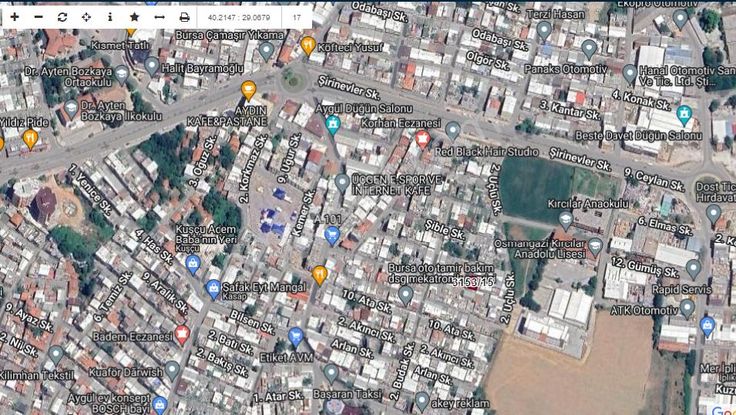Screen dimensions: 736x415
Task: Open the AYDIN KAFE&PASTANE cafe marker
Action: (x=248, y=90)
